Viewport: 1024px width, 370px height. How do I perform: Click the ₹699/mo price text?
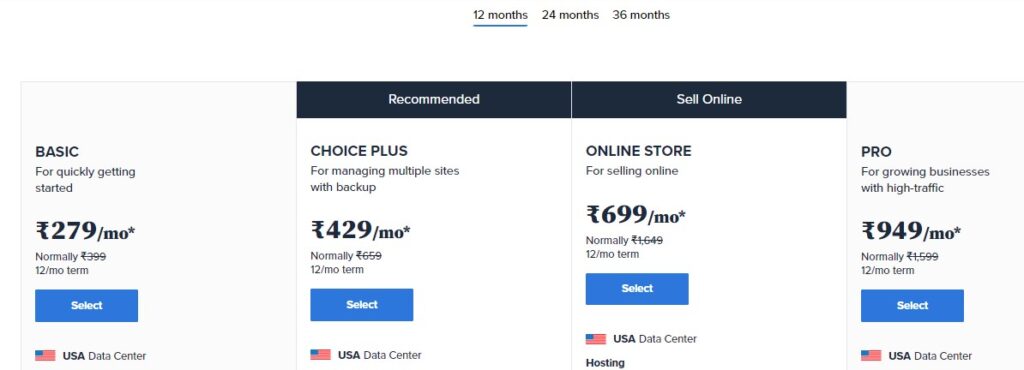[636, 215]
